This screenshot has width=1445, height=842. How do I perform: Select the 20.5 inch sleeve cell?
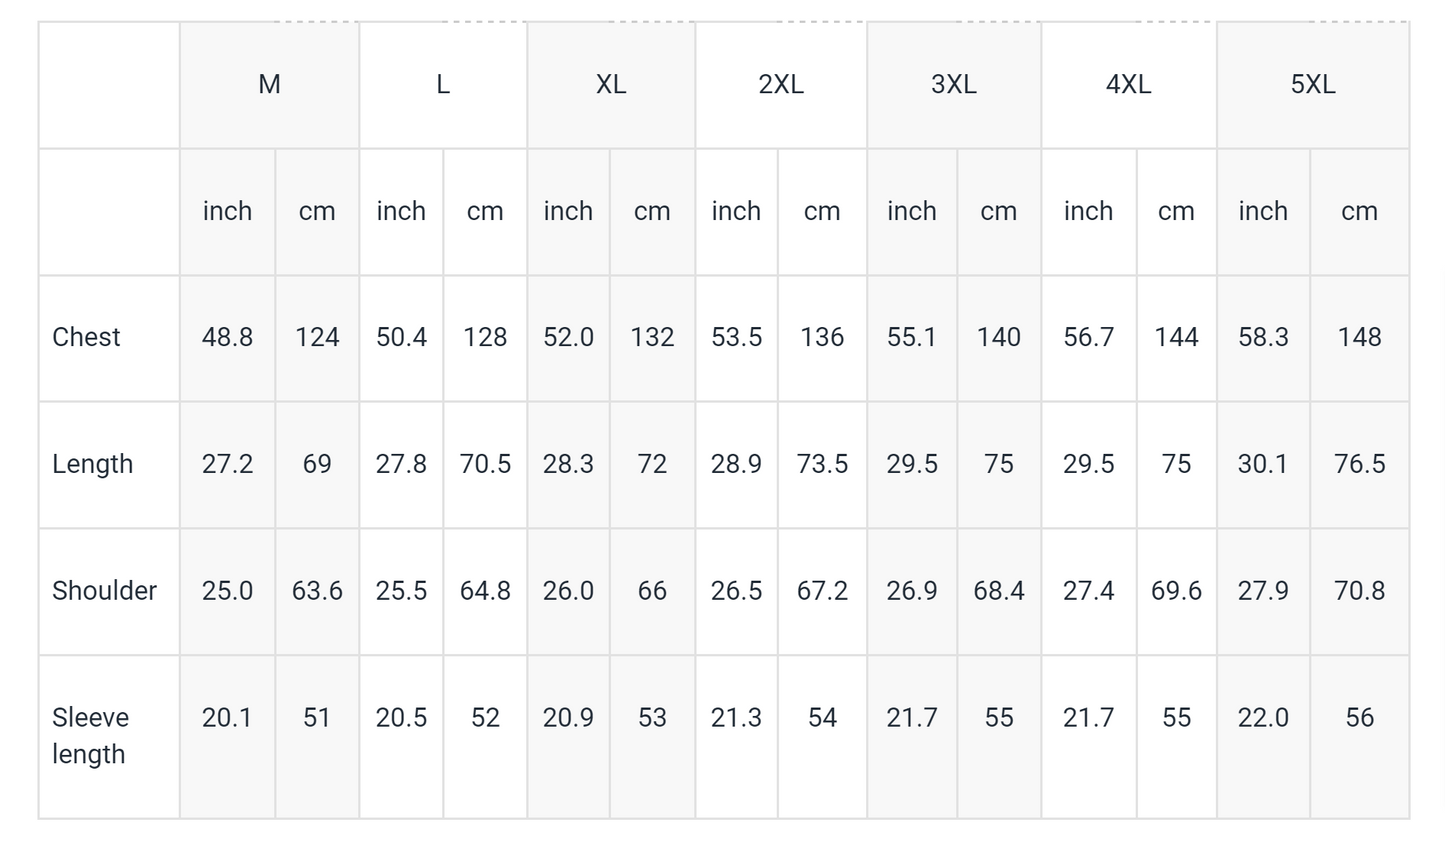401,718
